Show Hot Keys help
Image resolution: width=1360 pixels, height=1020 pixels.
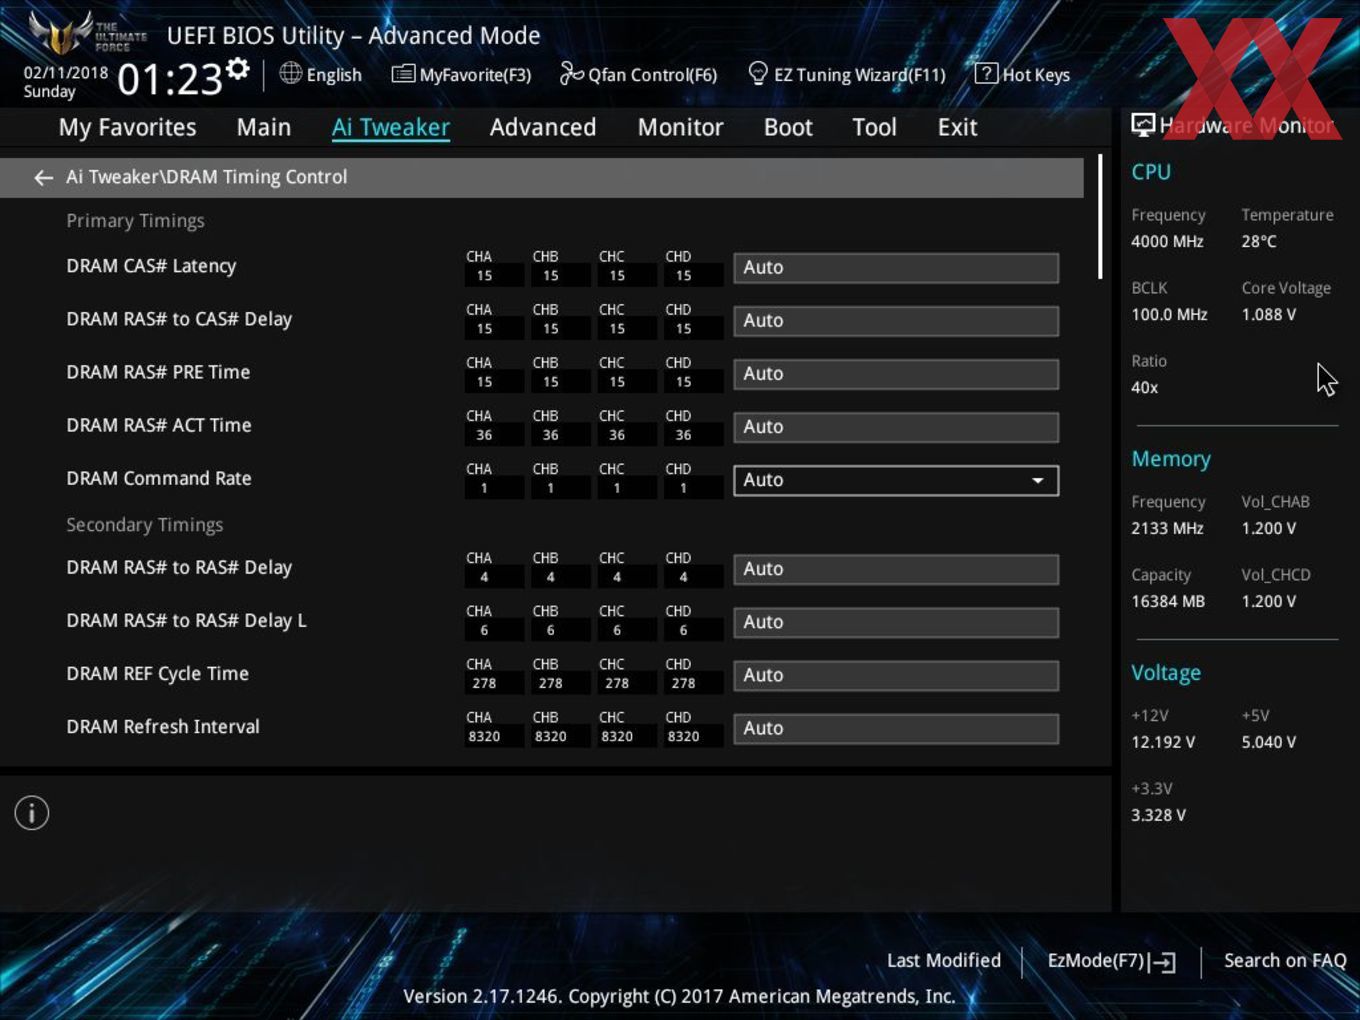[1022, 74]
